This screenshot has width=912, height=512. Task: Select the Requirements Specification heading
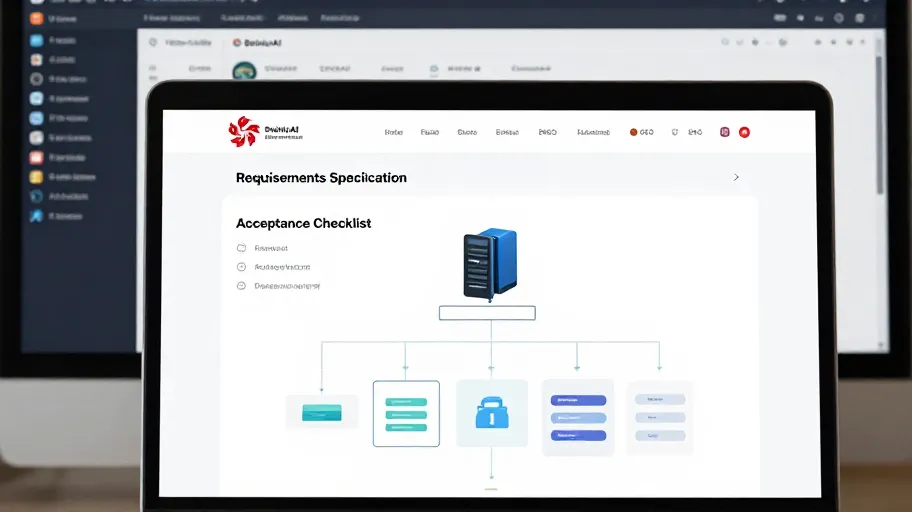[321, 177]
